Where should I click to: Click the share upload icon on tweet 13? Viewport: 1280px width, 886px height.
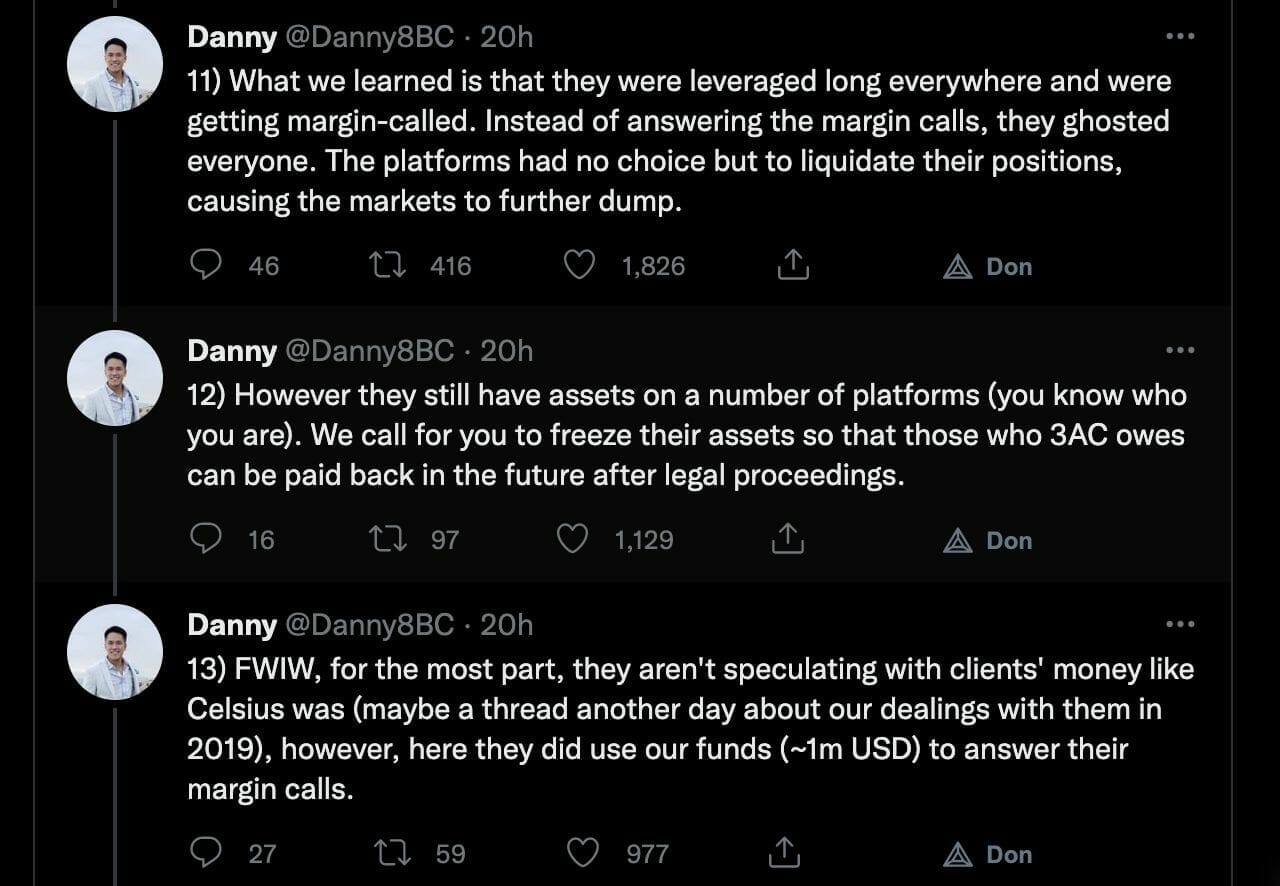[785, 853]
